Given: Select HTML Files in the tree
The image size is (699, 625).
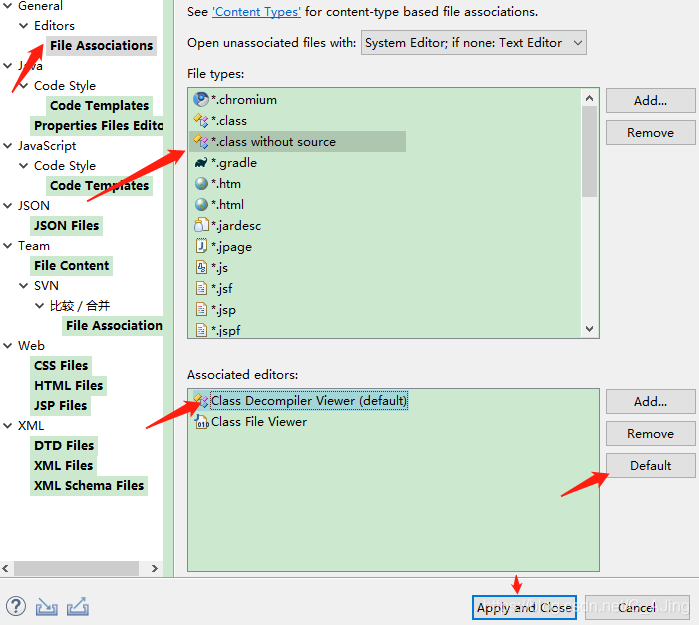Looking at the screenshot, I should tap(68, 385).
